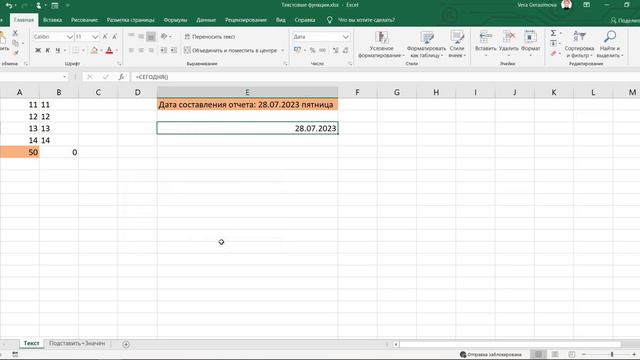Toggle bold formatting (Ж)
The image size is (640, 360).
click(38, 50)
